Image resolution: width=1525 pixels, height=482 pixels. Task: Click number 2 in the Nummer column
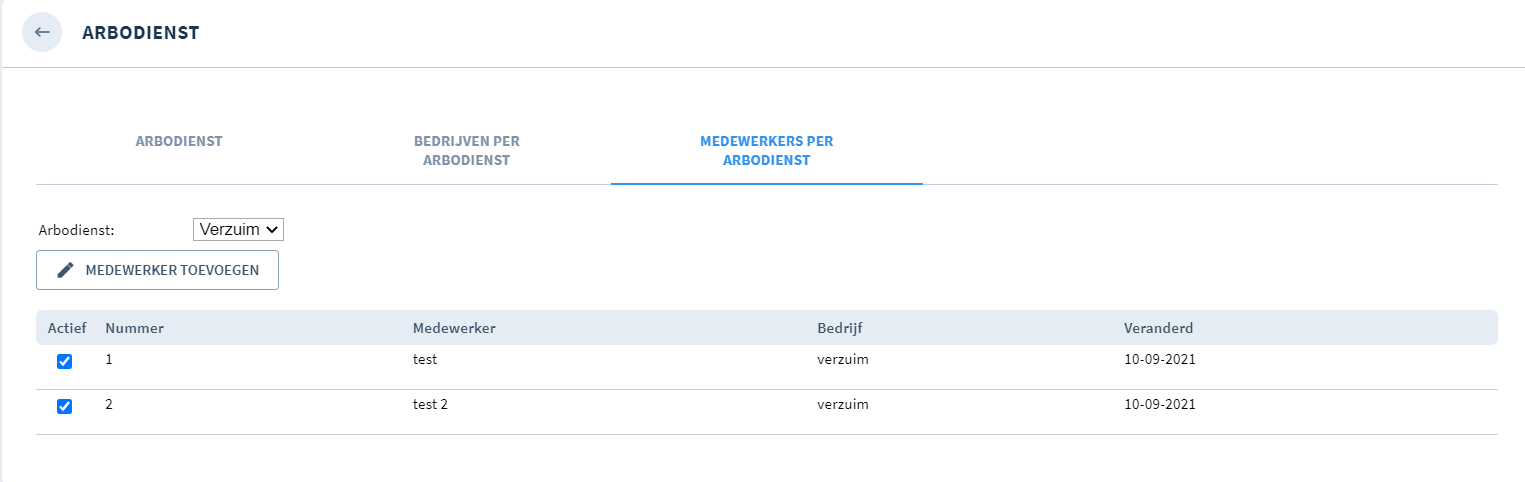pyautogui.click(x=110, y=405)
